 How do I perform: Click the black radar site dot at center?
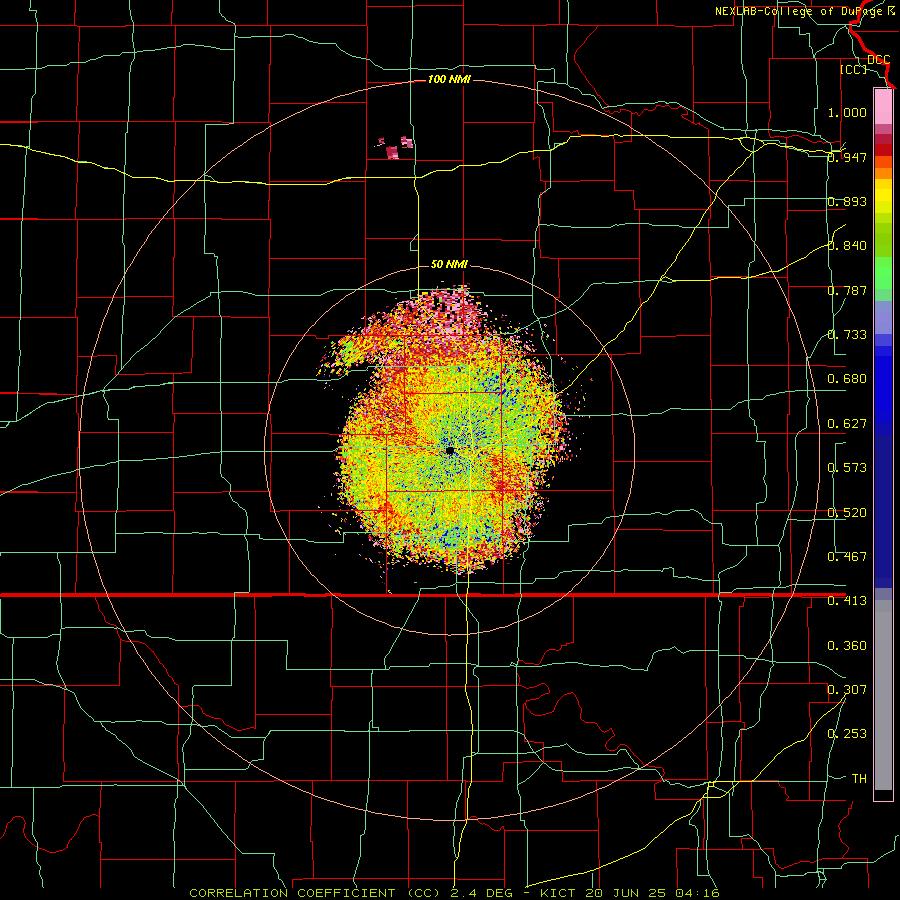(x=450, y=451)
